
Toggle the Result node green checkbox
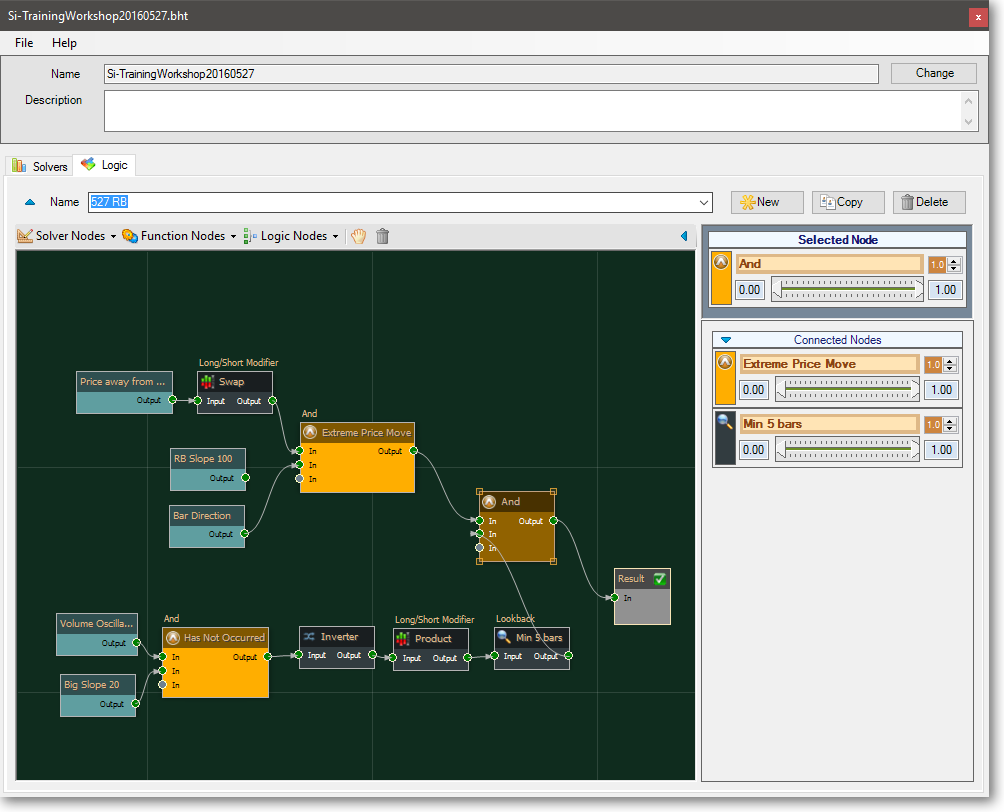pyautogui.click(x=659, y=579)
